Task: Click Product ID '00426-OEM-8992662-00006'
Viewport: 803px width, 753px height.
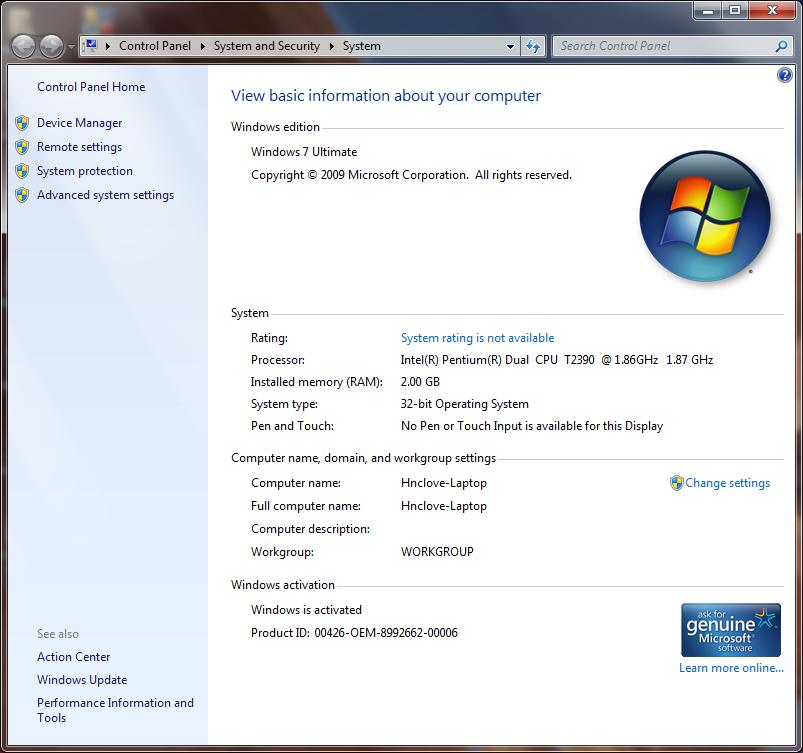Action: point(386,633)
